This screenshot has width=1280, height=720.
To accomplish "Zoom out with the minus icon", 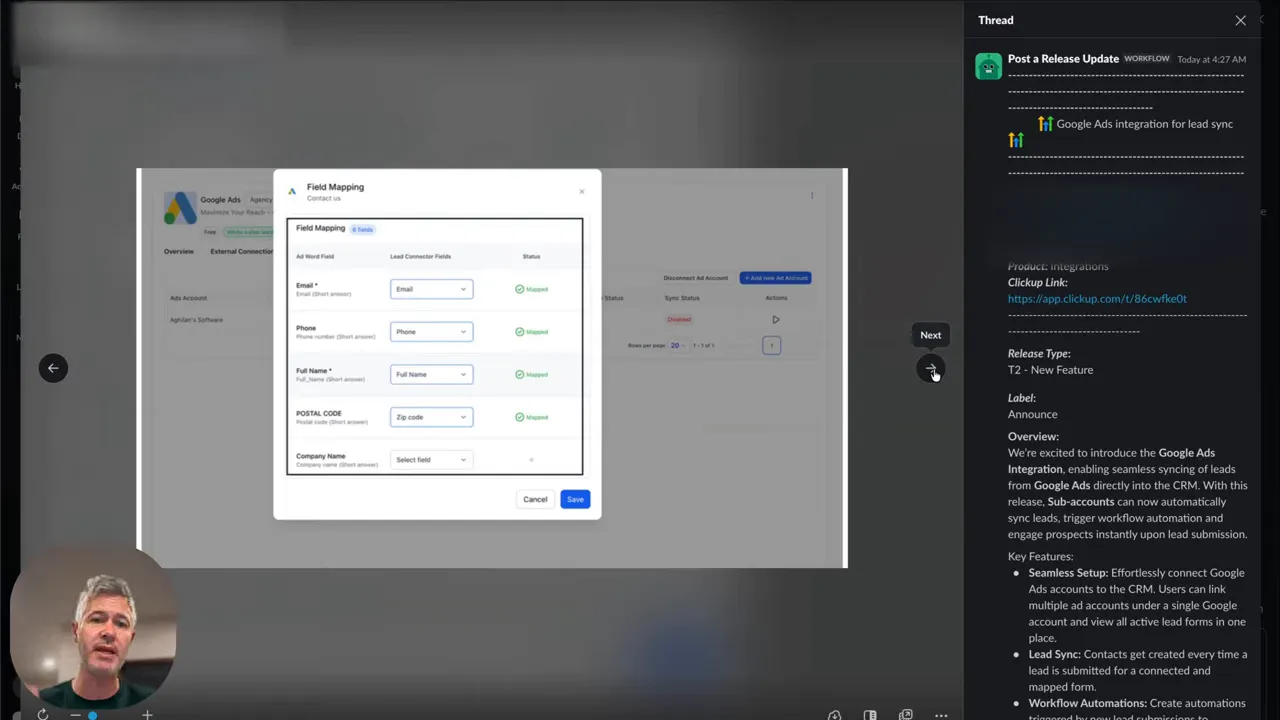I will tap(75, 715).
